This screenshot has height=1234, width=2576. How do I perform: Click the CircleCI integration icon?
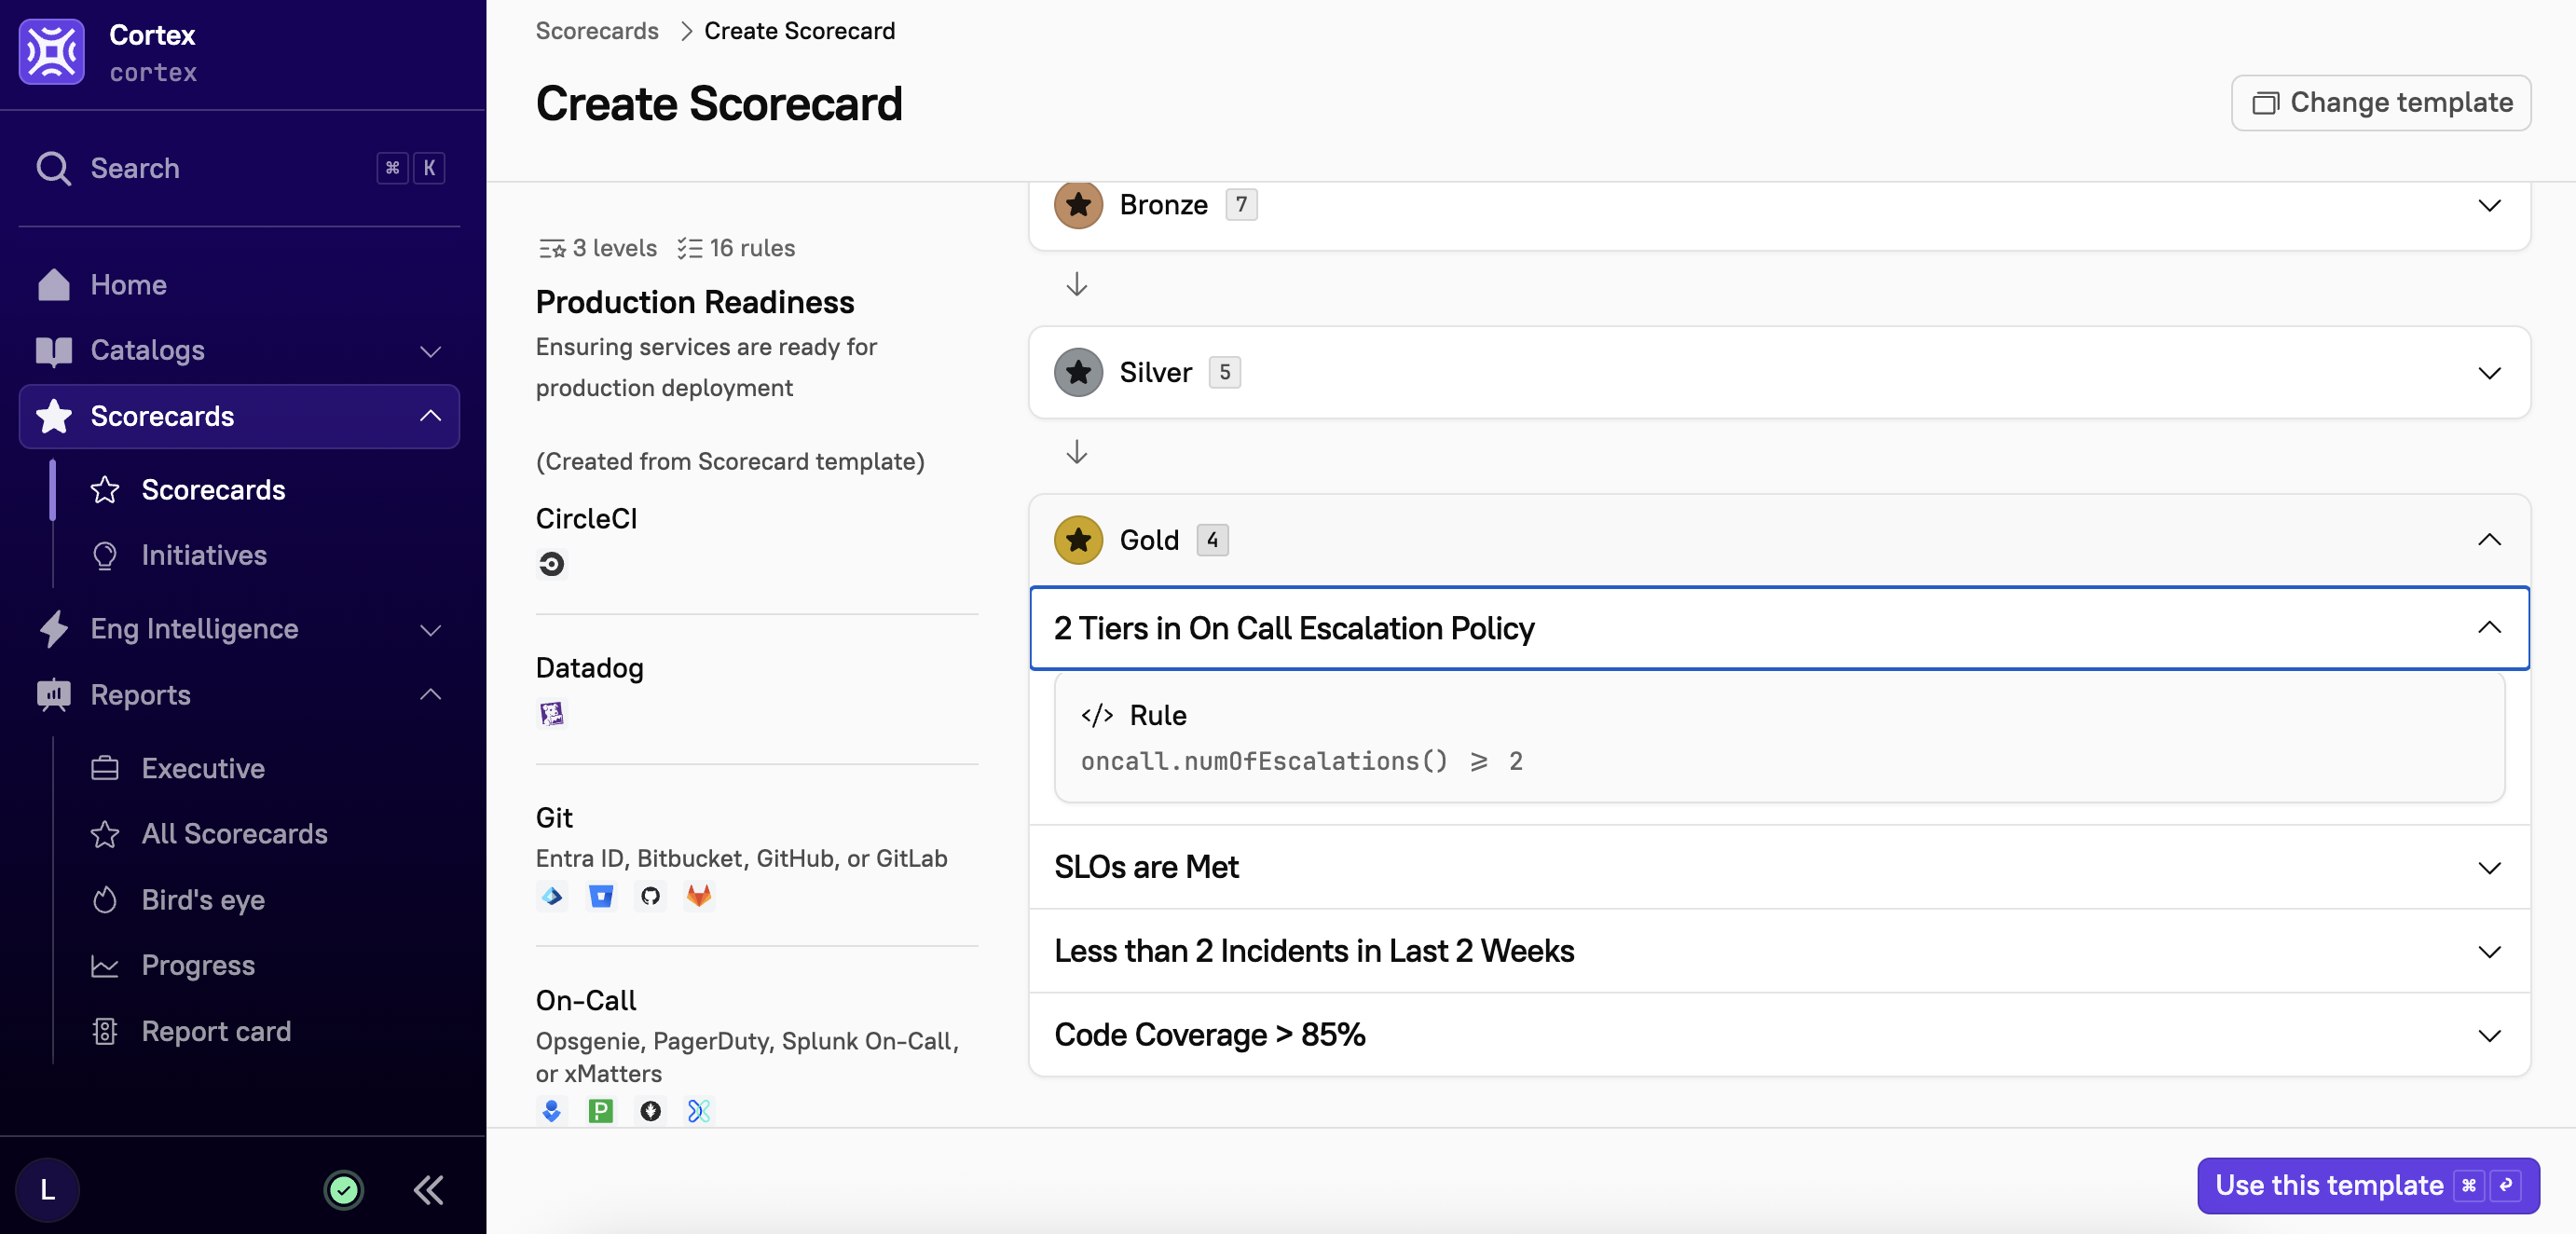click(551, 565)
